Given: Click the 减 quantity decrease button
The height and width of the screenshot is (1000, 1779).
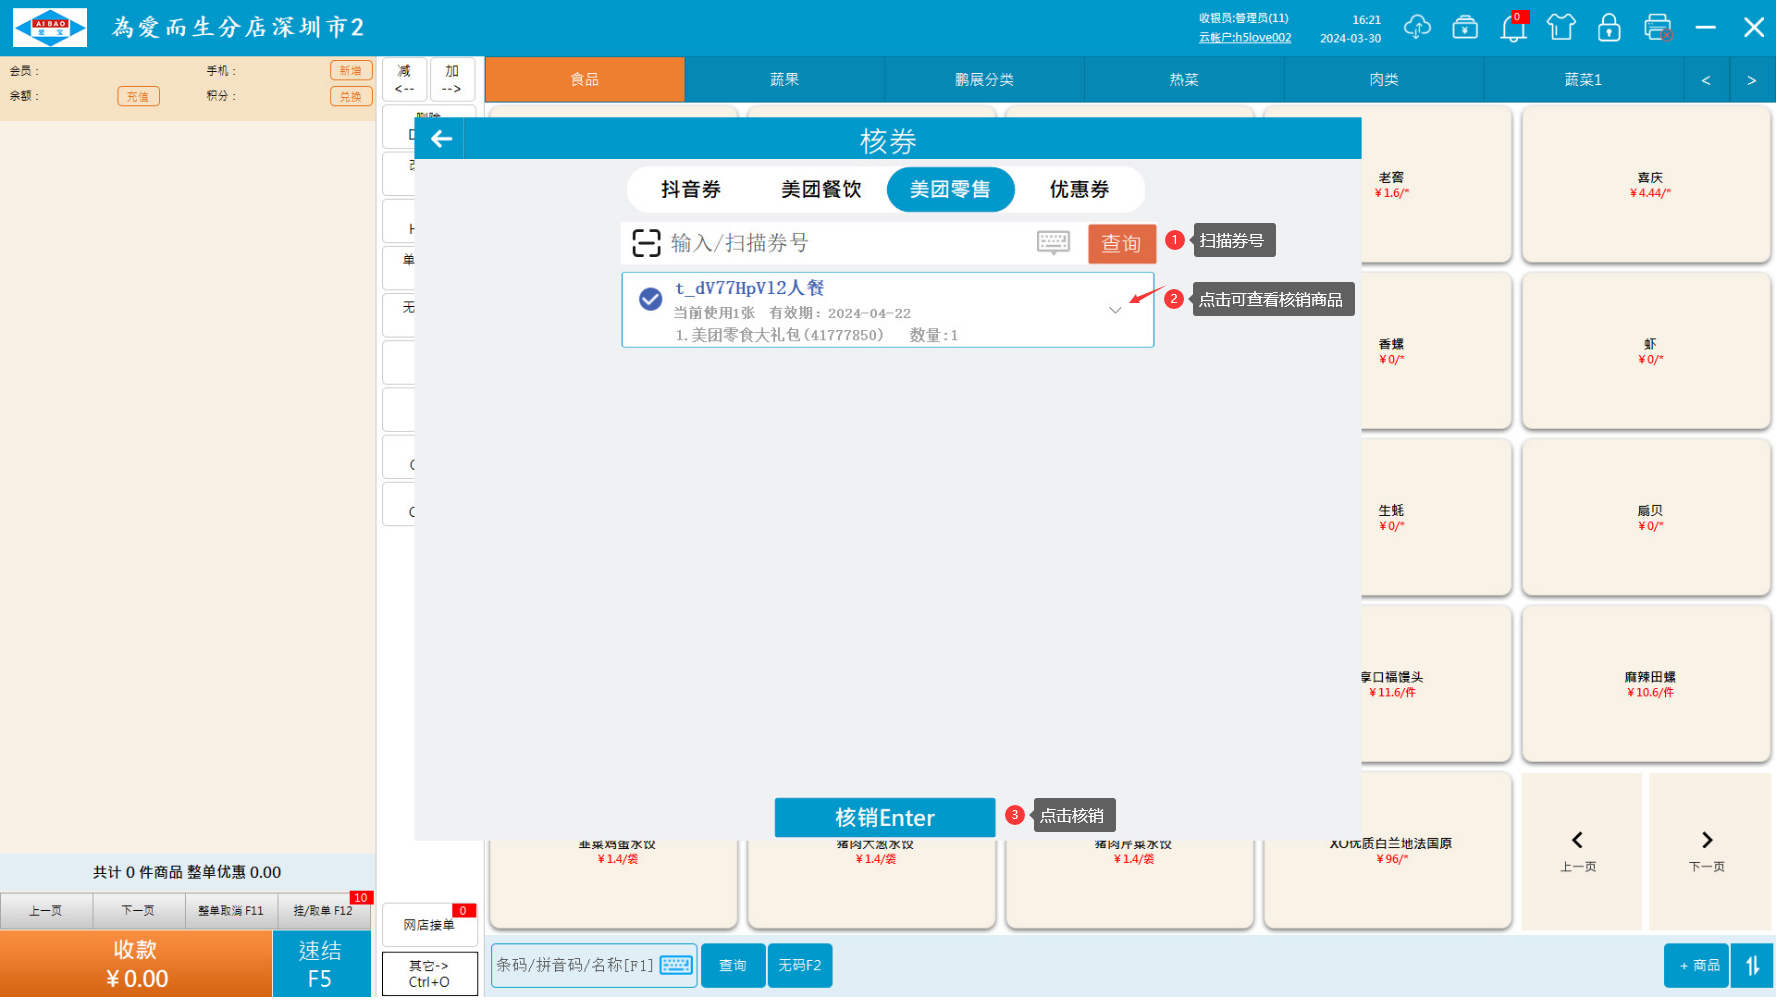Looking at the screenshot, I should click(404, 79).
